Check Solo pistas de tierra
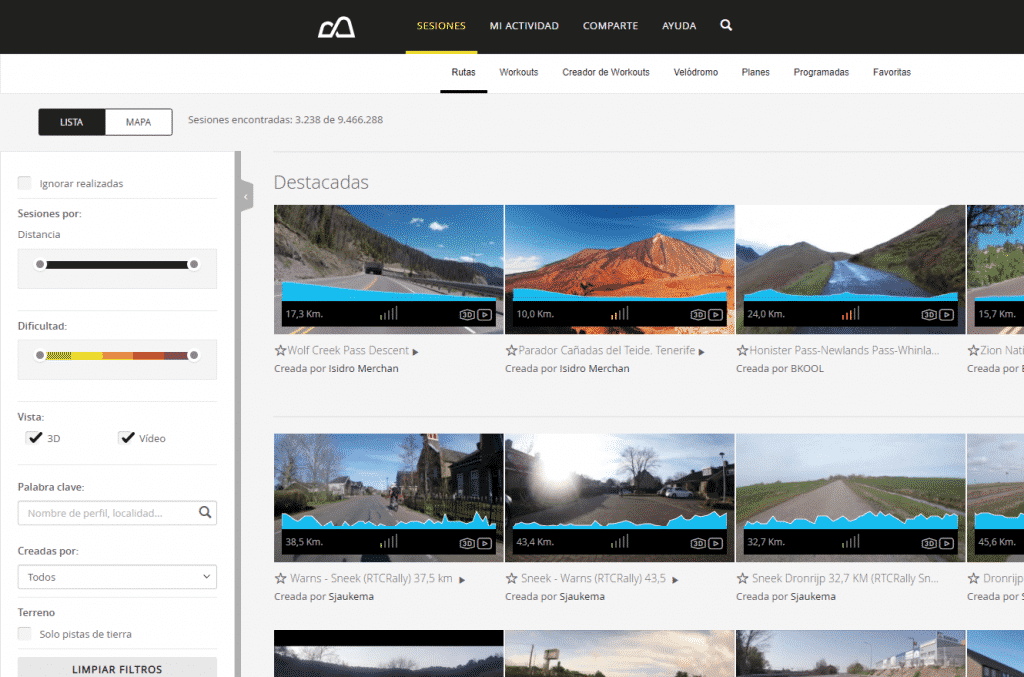1024x677 pixels. 25,633
